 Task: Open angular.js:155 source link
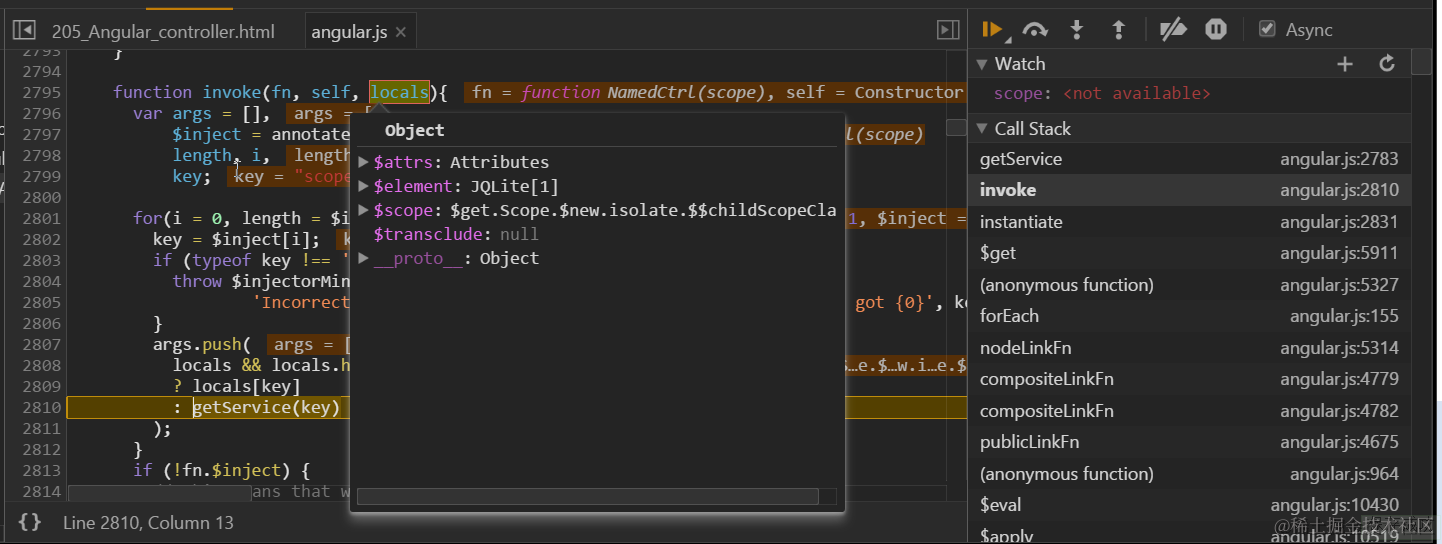pos(1344,316)
